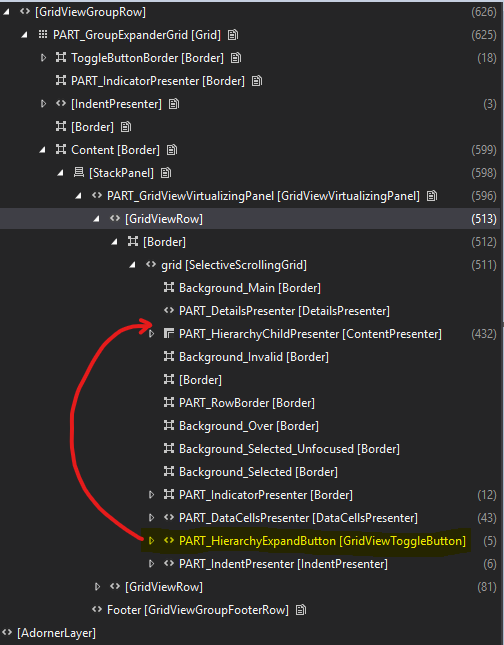Click the descendant count (5)

coord(490,541)
